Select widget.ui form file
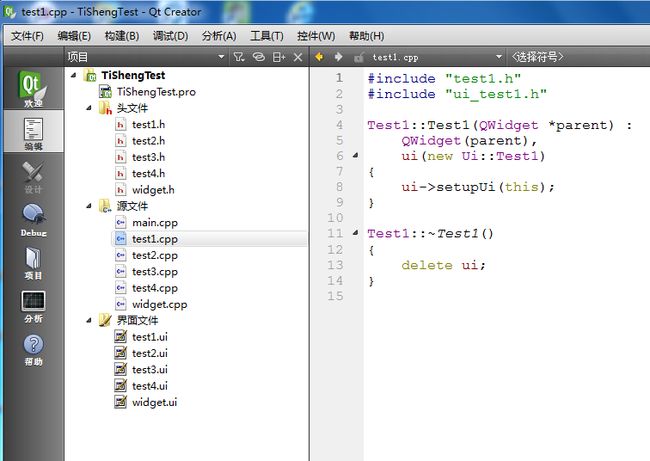The height and width of the screenshot is (461, 650). pyautogui.click(x=154, y=402)
